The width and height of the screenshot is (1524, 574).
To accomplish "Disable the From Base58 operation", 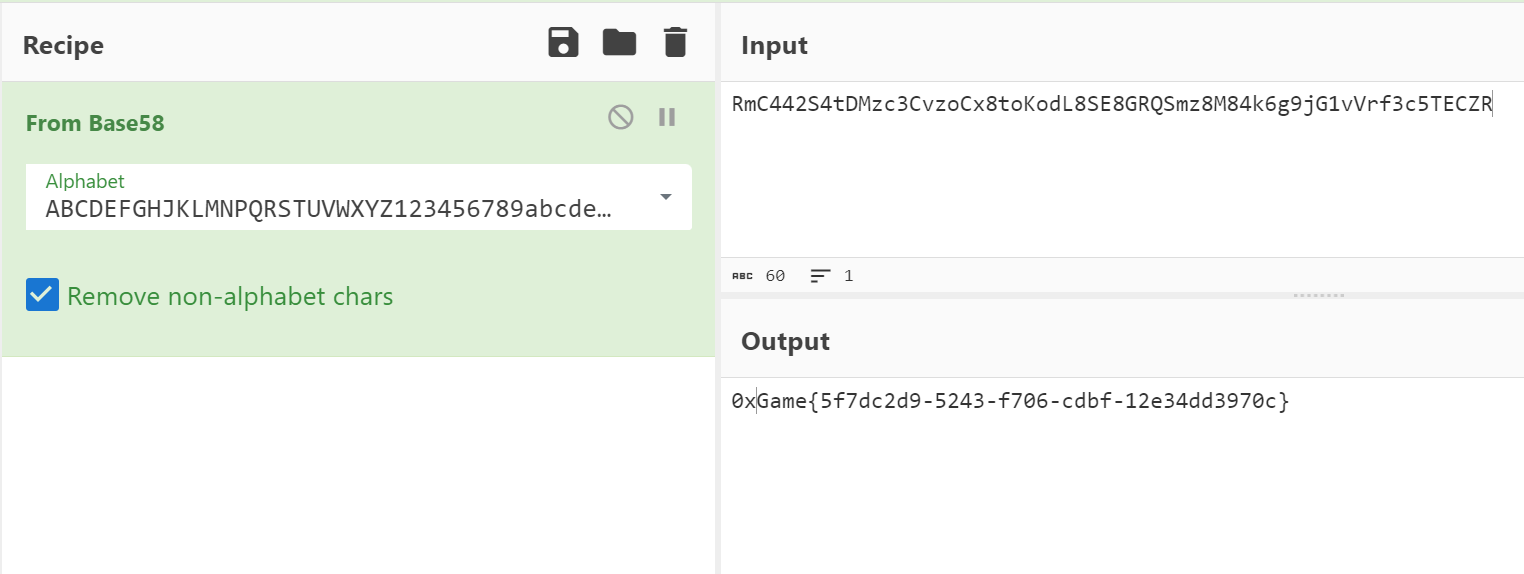I will pyautogui.click(x=621, y=117).
